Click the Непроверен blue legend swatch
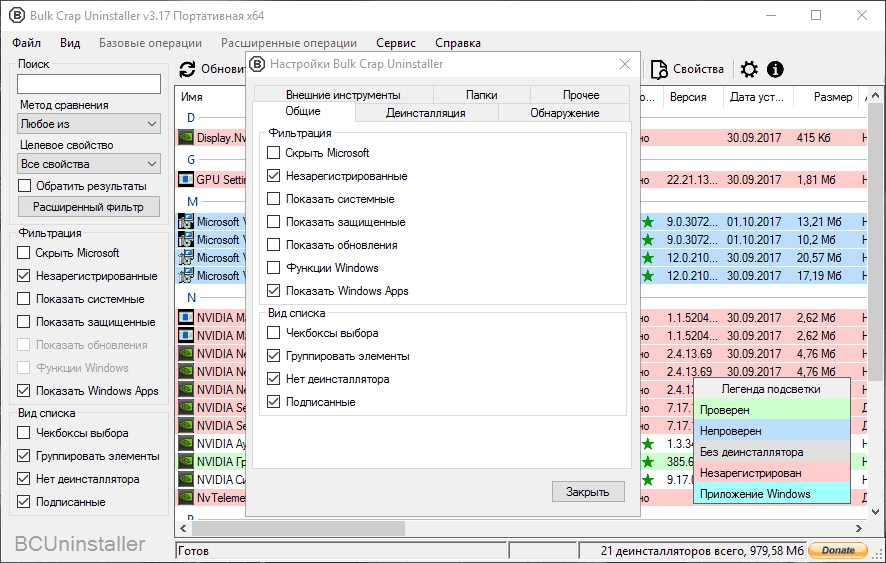 coord(771,431)
